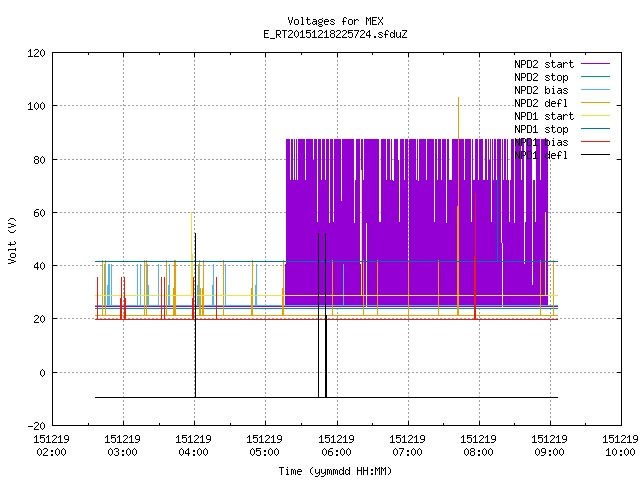Click the 'Time (yymmdd HH:MM)' x-axis label
The image size is (640, 480).
pos(335,471)
